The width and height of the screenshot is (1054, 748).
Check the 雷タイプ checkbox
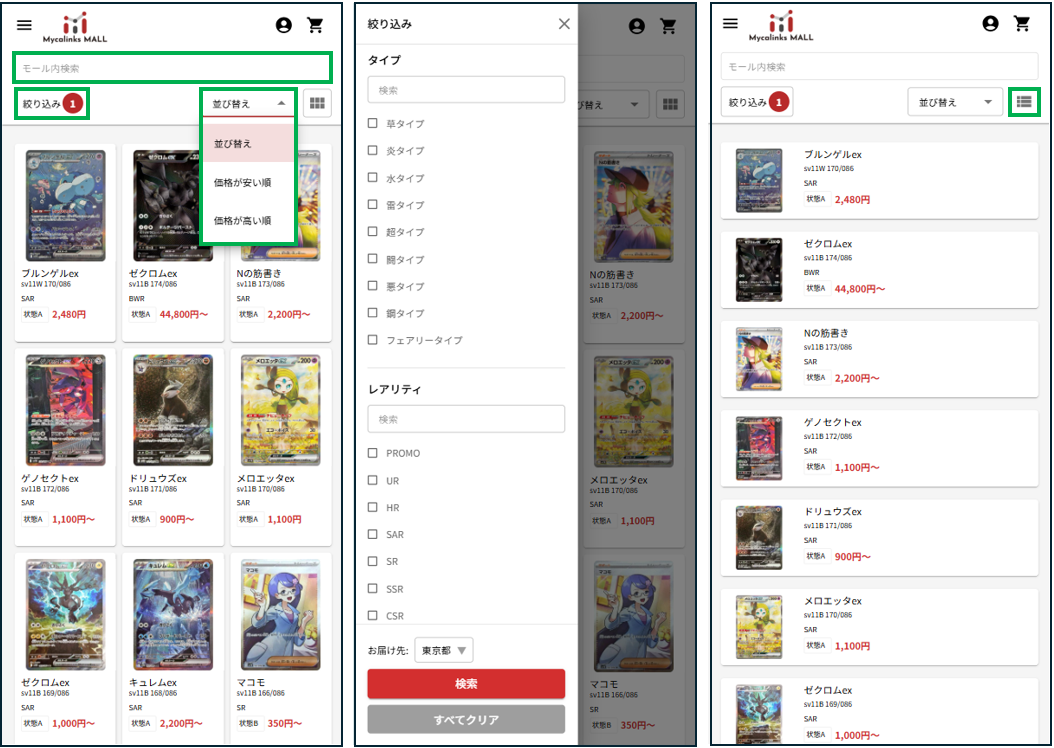point(372,204)
